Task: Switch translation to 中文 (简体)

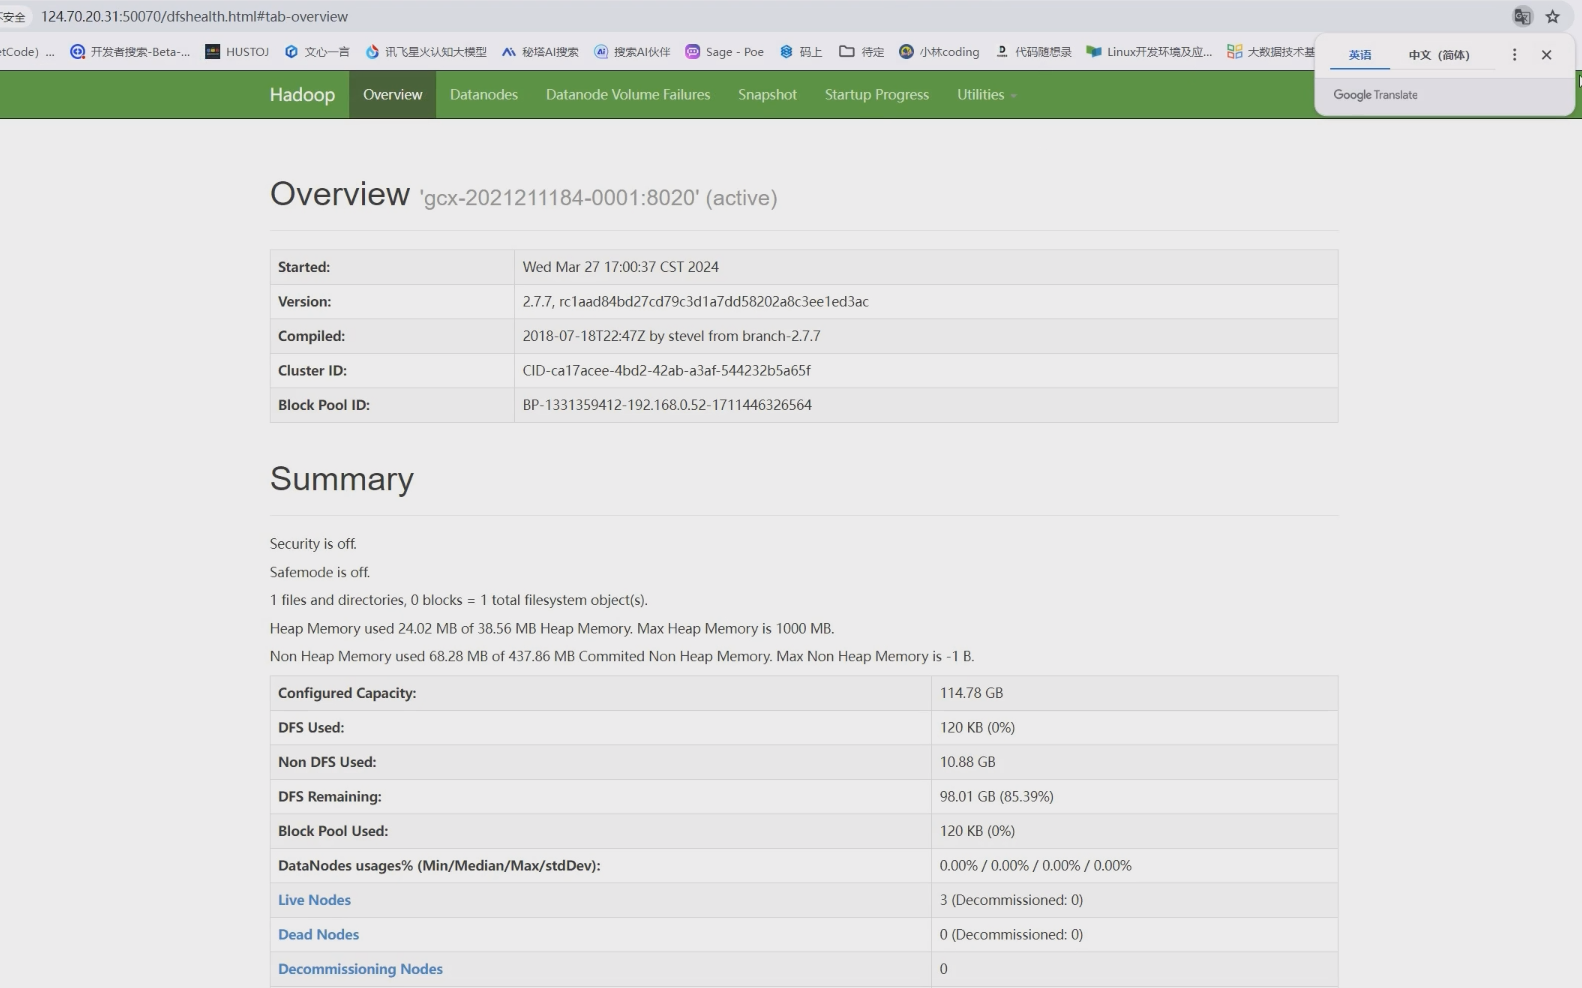Action: click(x=1439, y=55)
